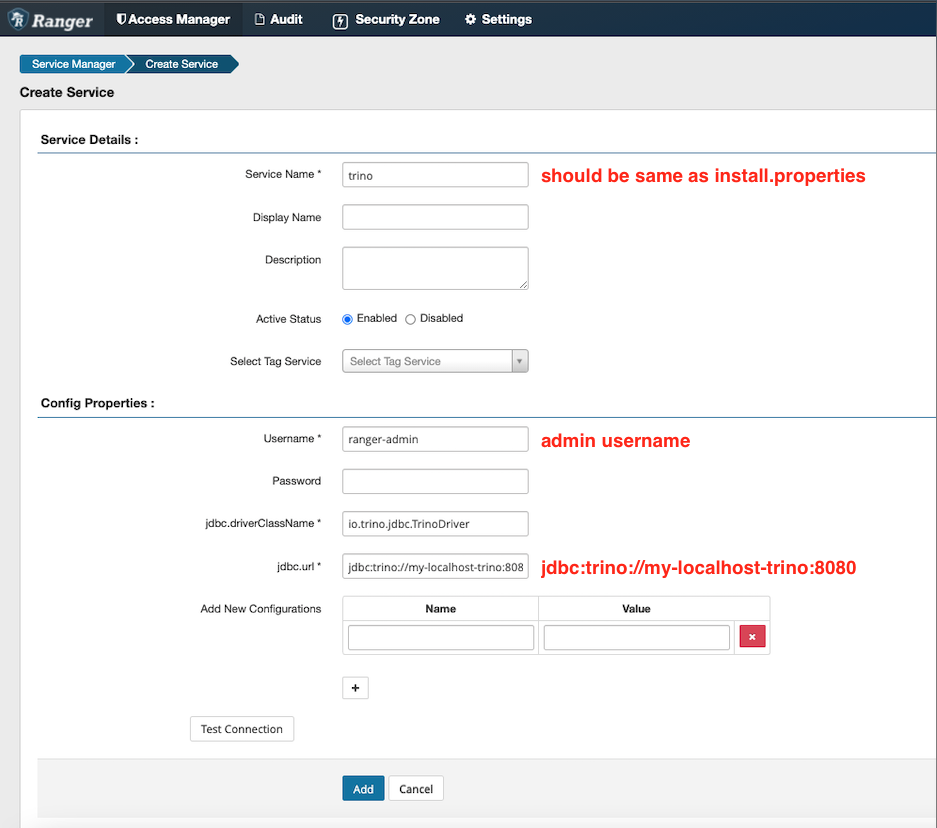Click the Create Service breadcrumb
This screenshot has height=828, width=937.
click(x=182, y=64)
